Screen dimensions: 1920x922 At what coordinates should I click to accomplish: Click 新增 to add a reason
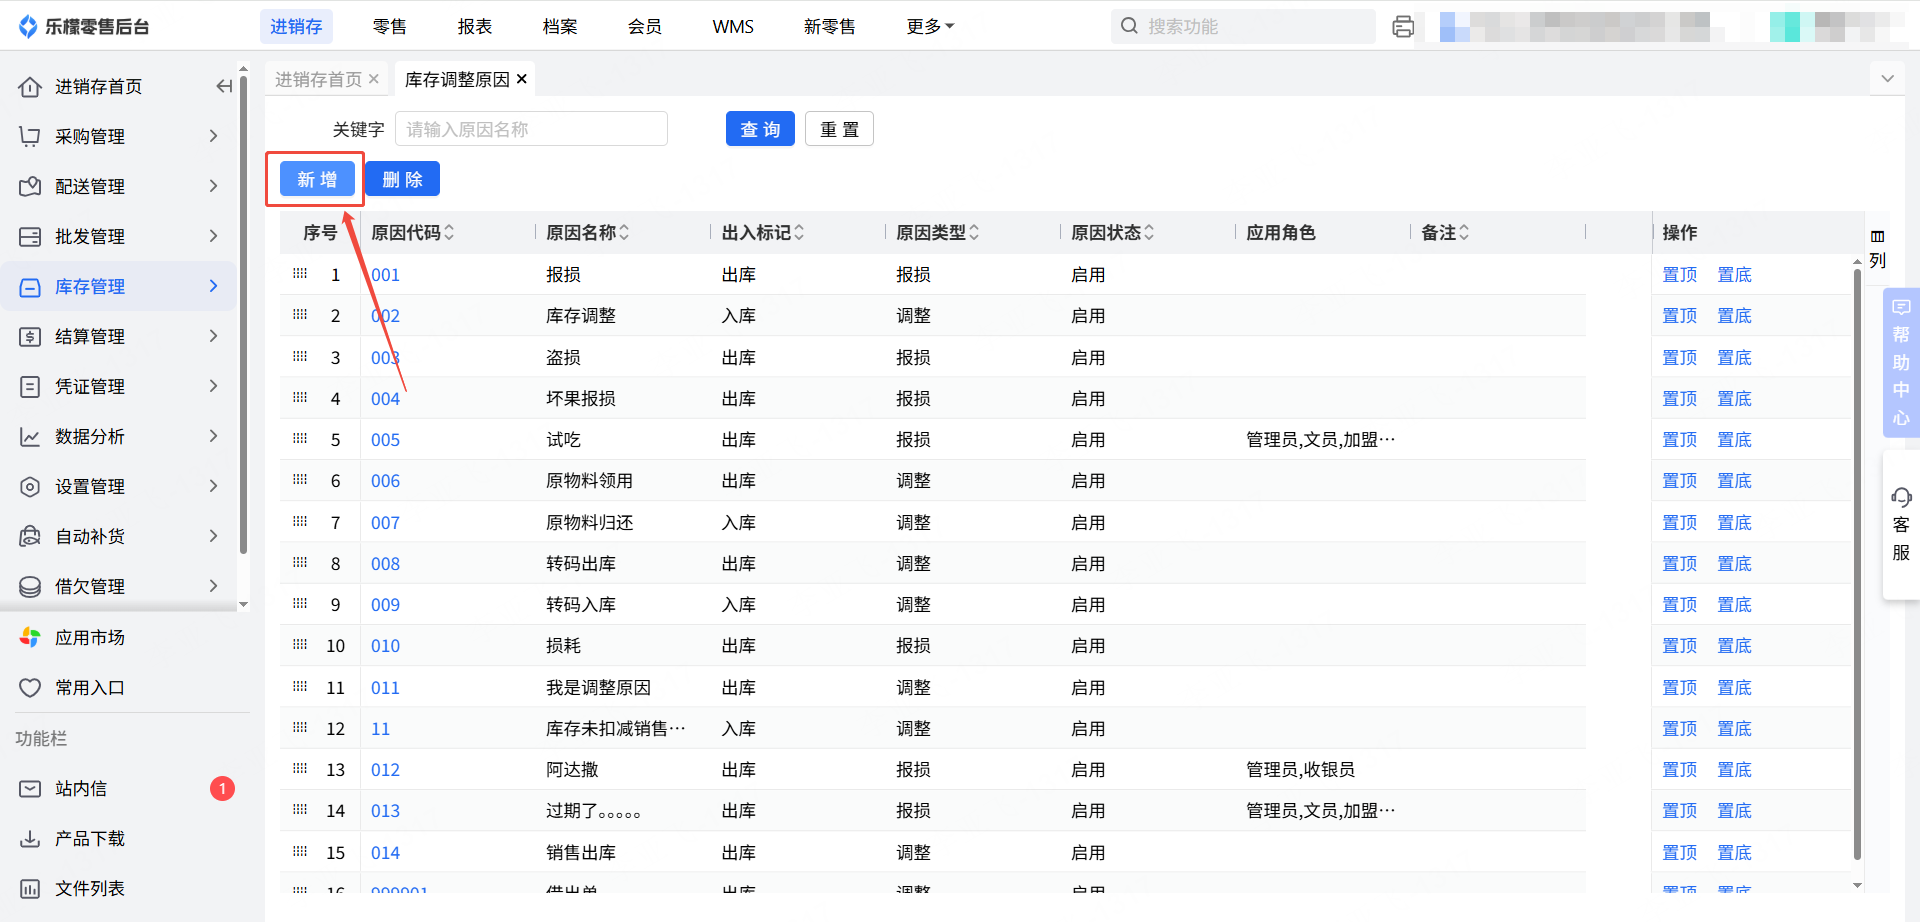[317, 179]
